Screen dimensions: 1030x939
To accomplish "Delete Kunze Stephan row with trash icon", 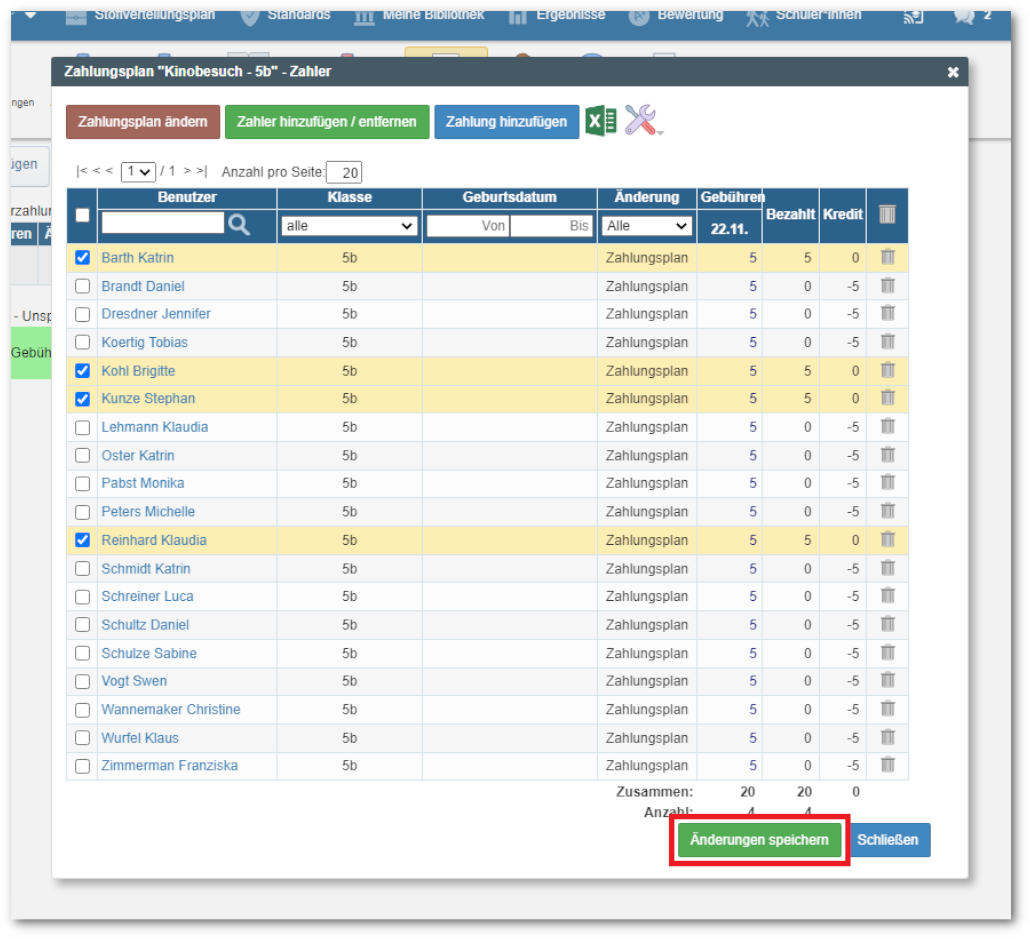I will pos(887,398).
